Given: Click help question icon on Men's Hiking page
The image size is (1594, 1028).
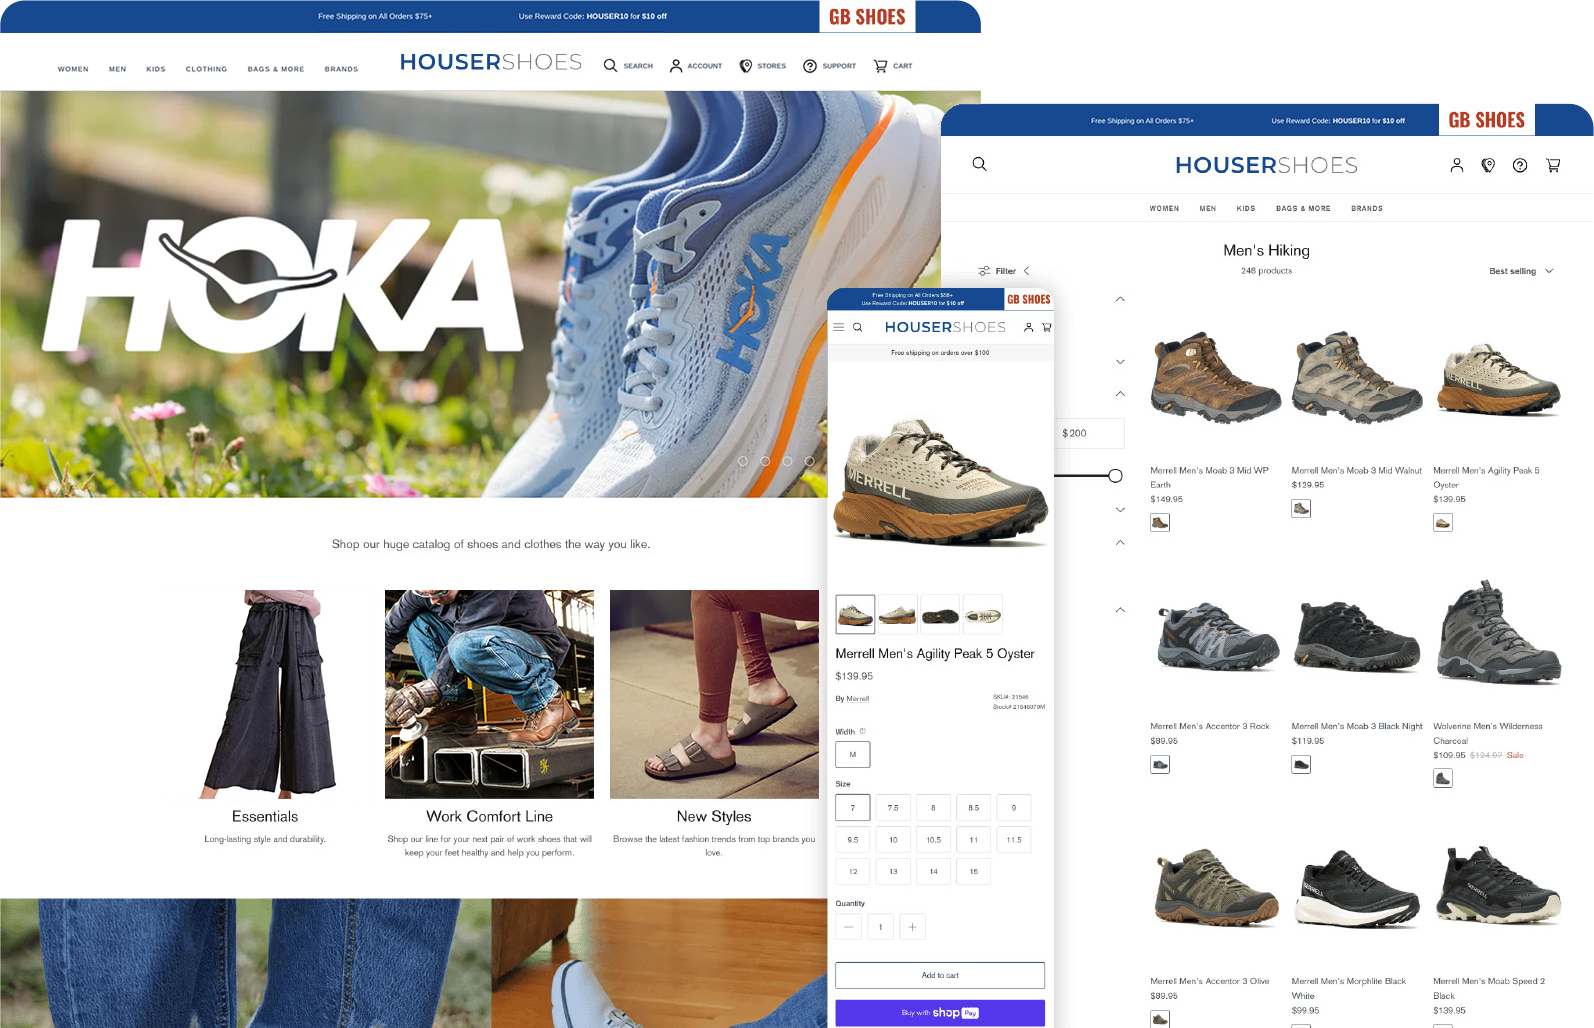Looking at the screenshot, I should click(1520, 165).
